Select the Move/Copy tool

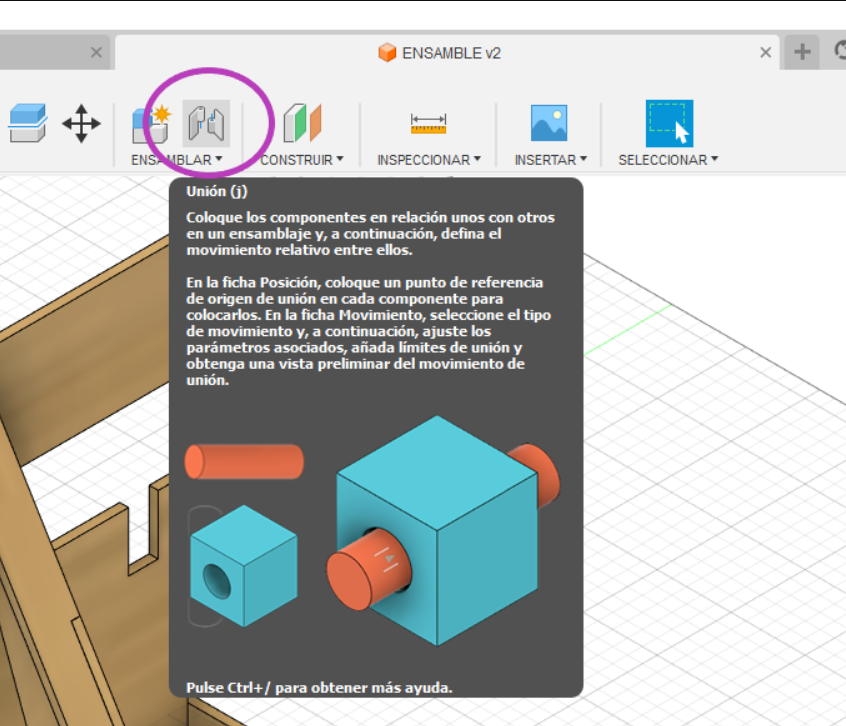(82, 122)
